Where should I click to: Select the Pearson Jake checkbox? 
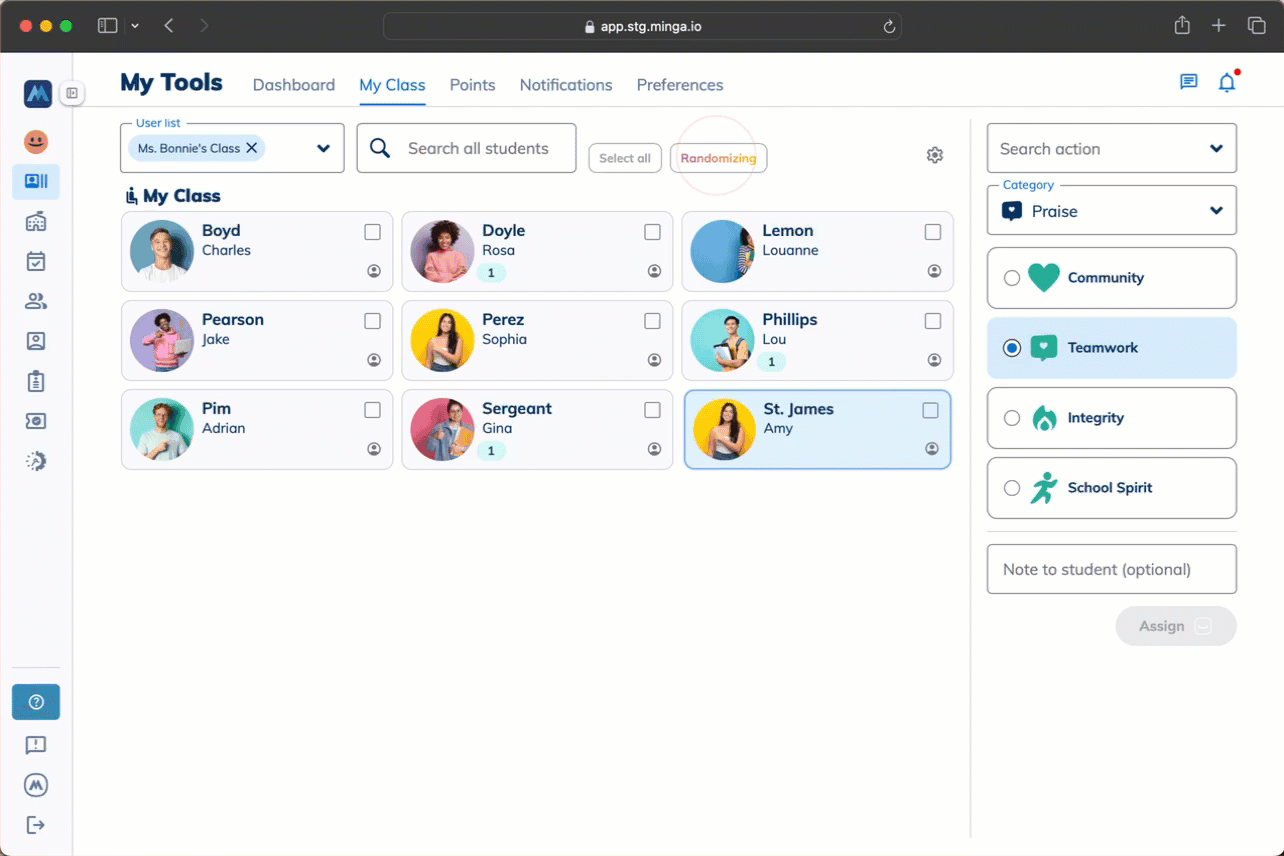[372, 321]
